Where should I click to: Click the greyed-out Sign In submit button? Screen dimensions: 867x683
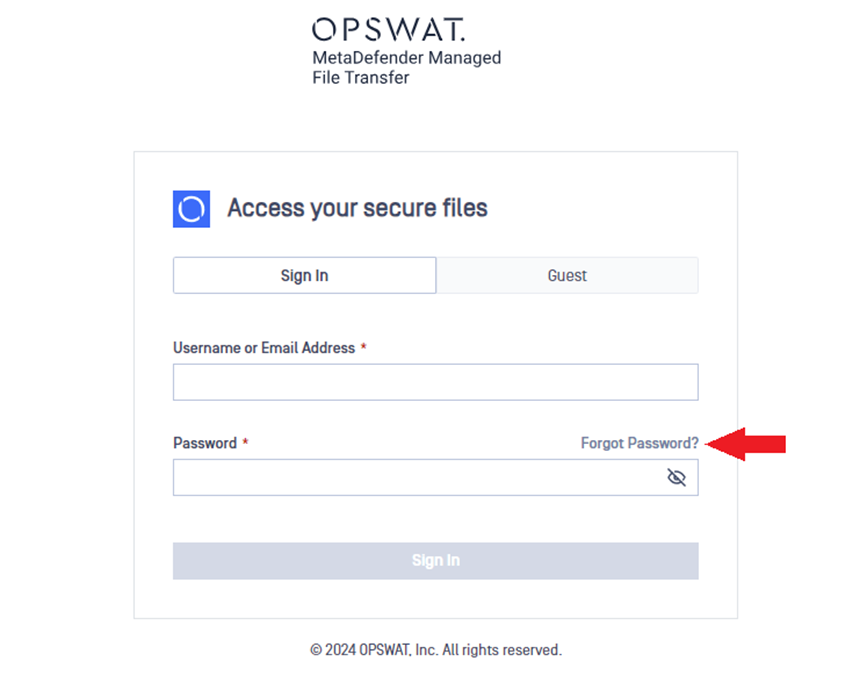point(436,561)
